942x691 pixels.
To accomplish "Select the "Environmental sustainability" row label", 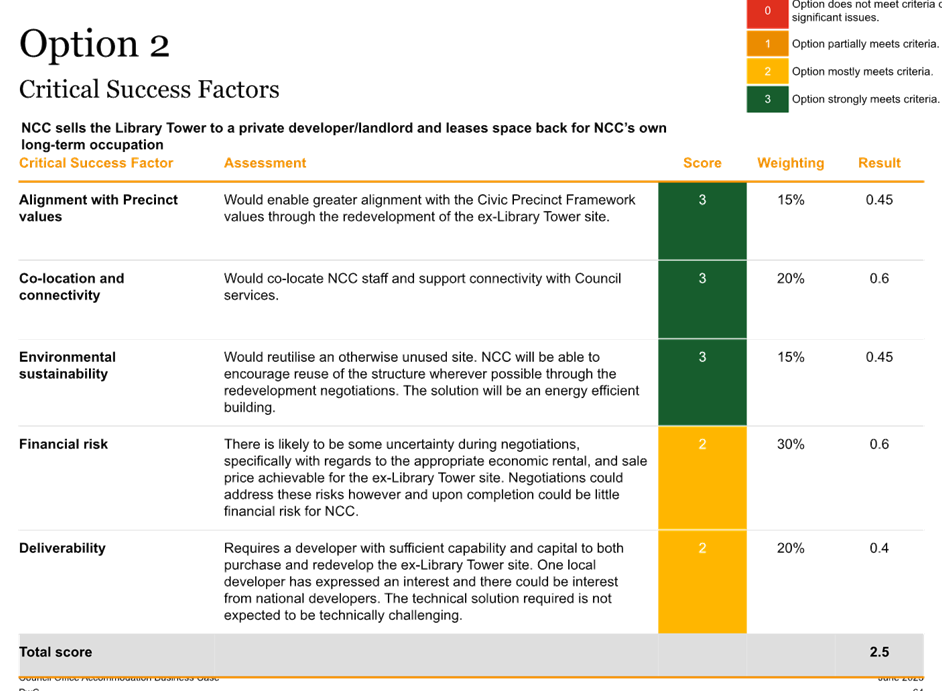I will (67, 365).
